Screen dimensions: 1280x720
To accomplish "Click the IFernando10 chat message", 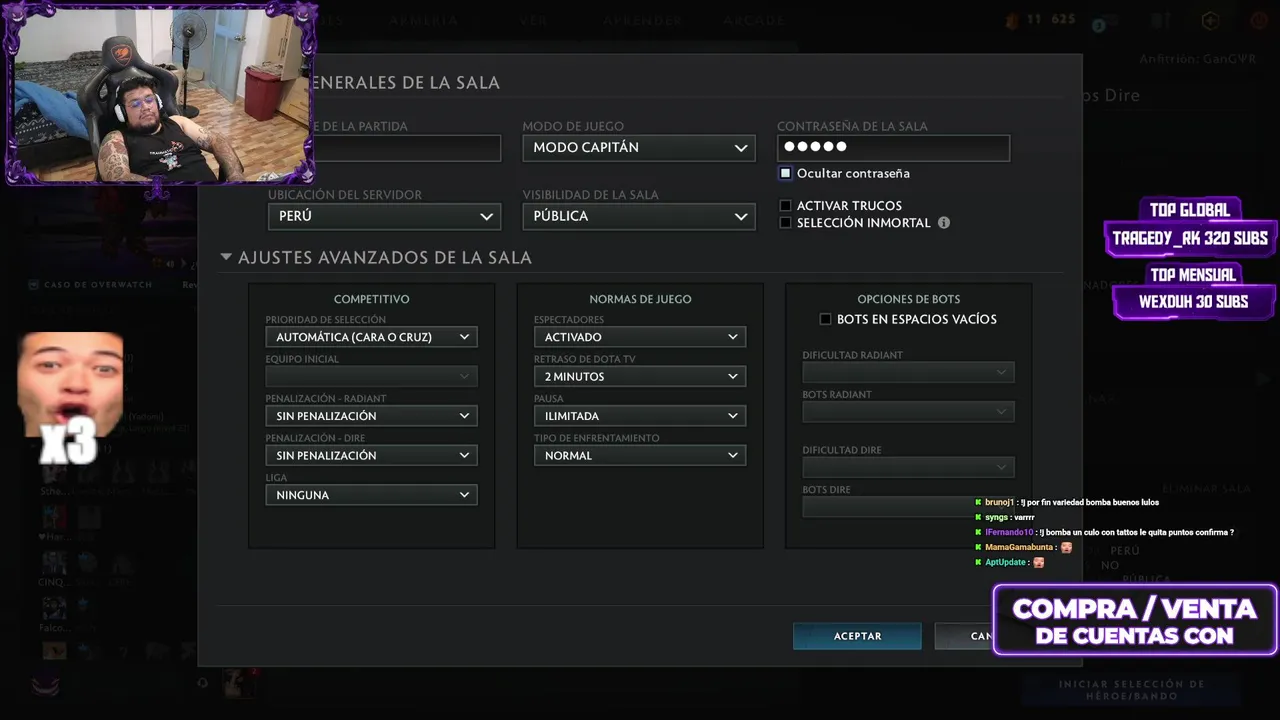I will pos(1104,532).
